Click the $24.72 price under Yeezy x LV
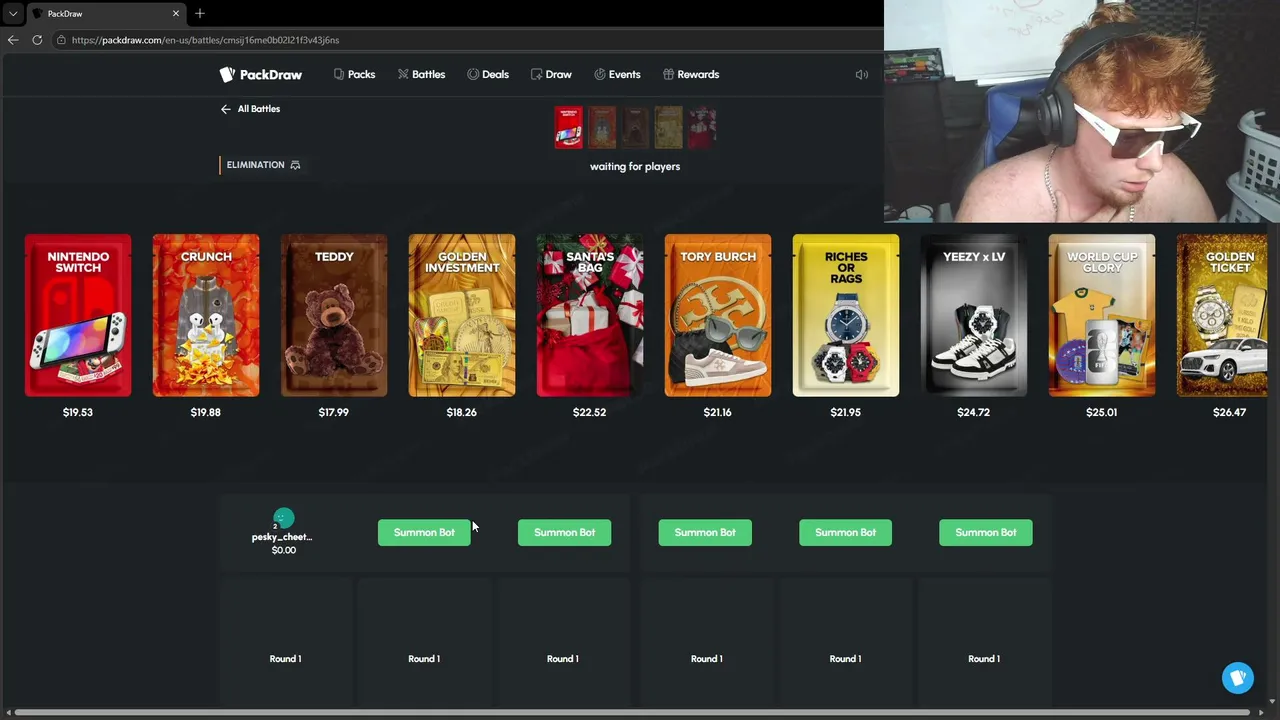 click(974, 412)
